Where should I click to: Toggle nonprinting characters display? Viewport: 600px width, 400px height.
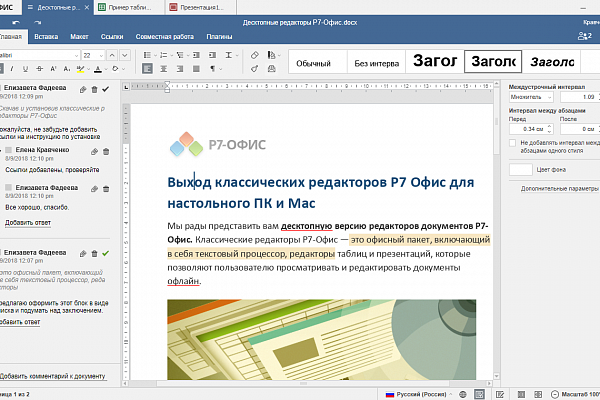pyautogui.click(x=212, y=69)
